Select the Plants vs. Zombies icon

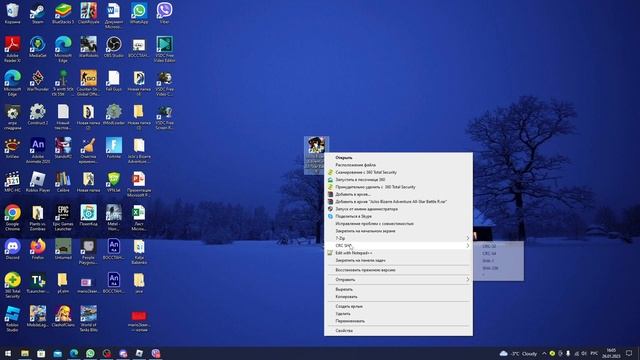coord(38,218)
